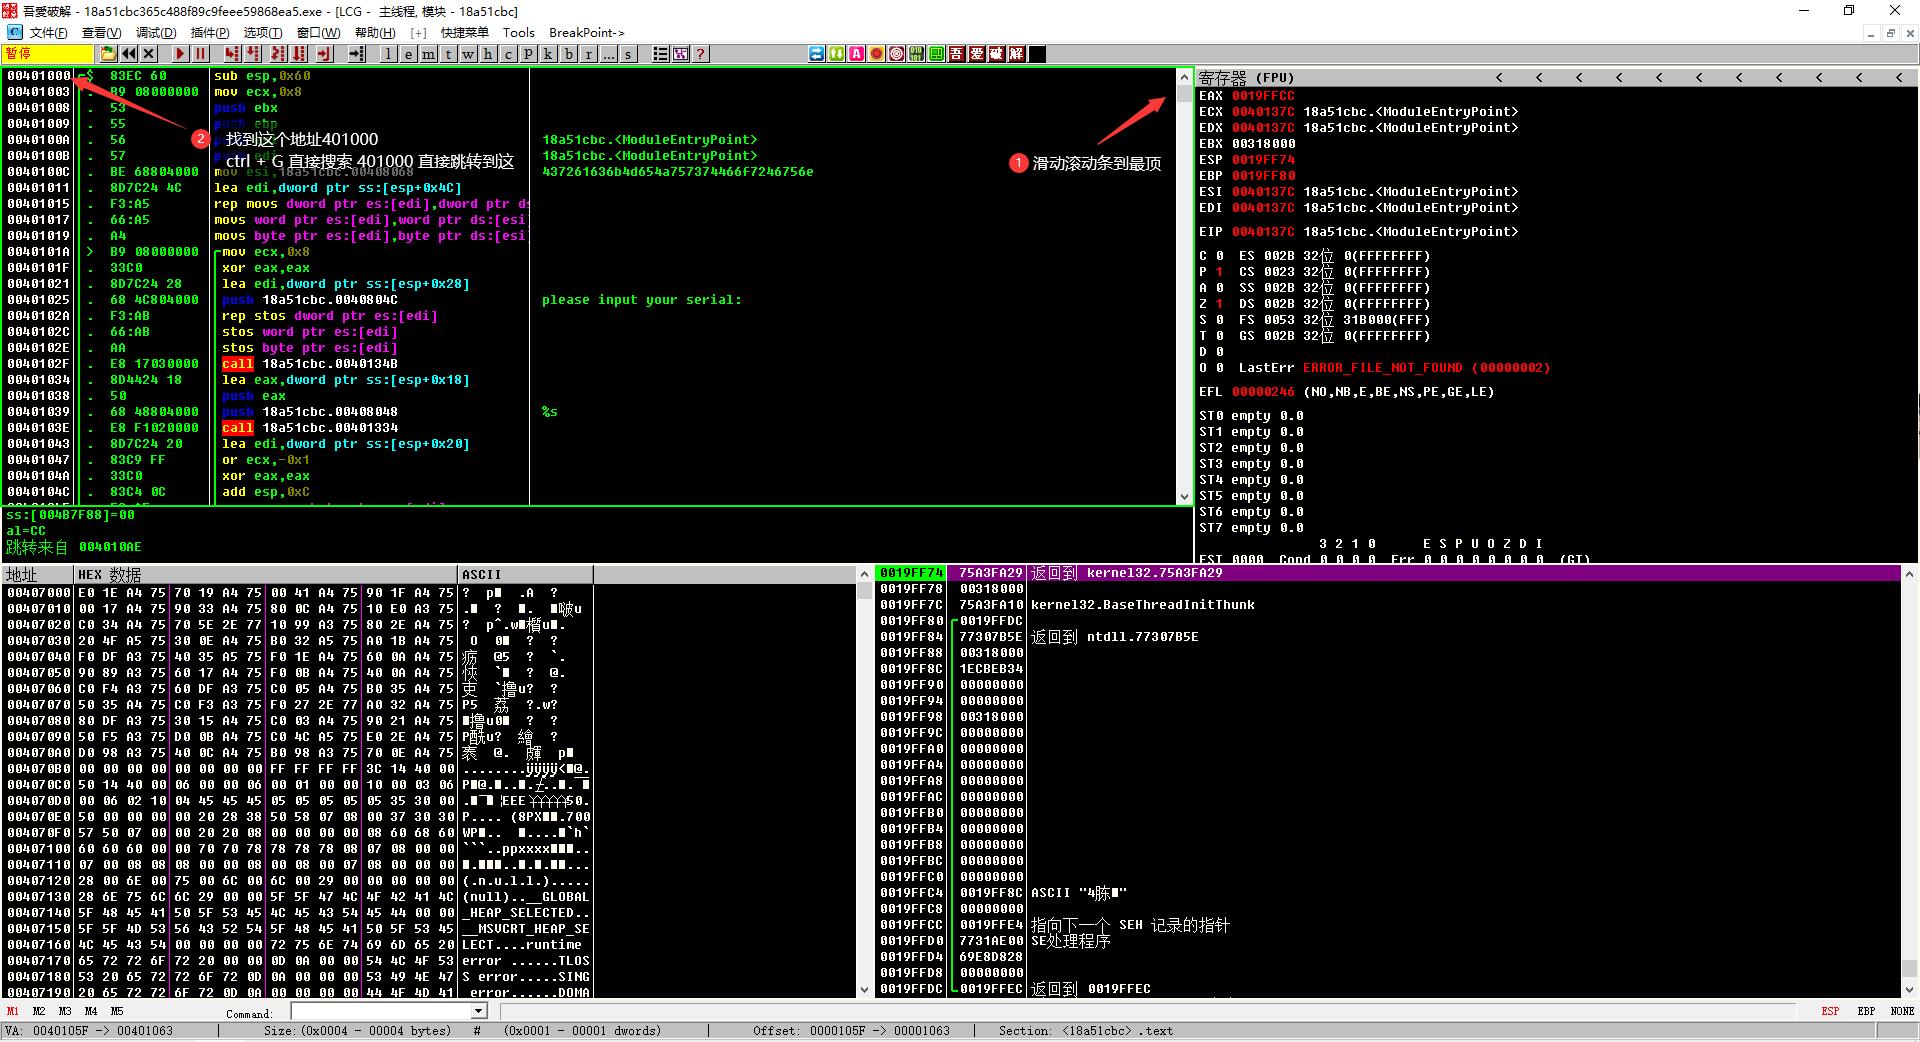
Task: Open Run trace with '...' button
Action: pos(609,54)
